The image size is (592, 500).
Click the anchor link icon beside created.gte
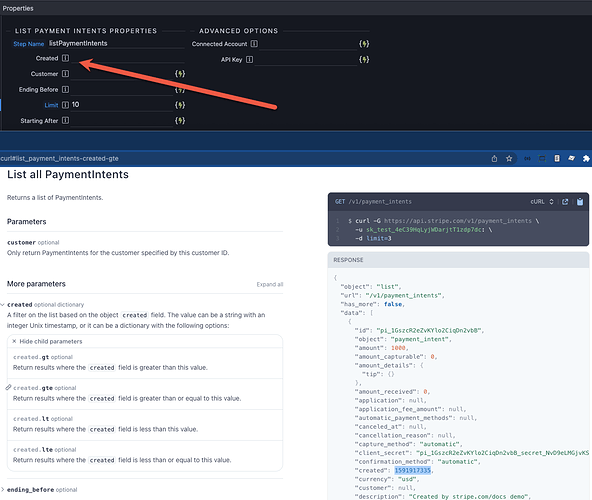pos(8,387)
